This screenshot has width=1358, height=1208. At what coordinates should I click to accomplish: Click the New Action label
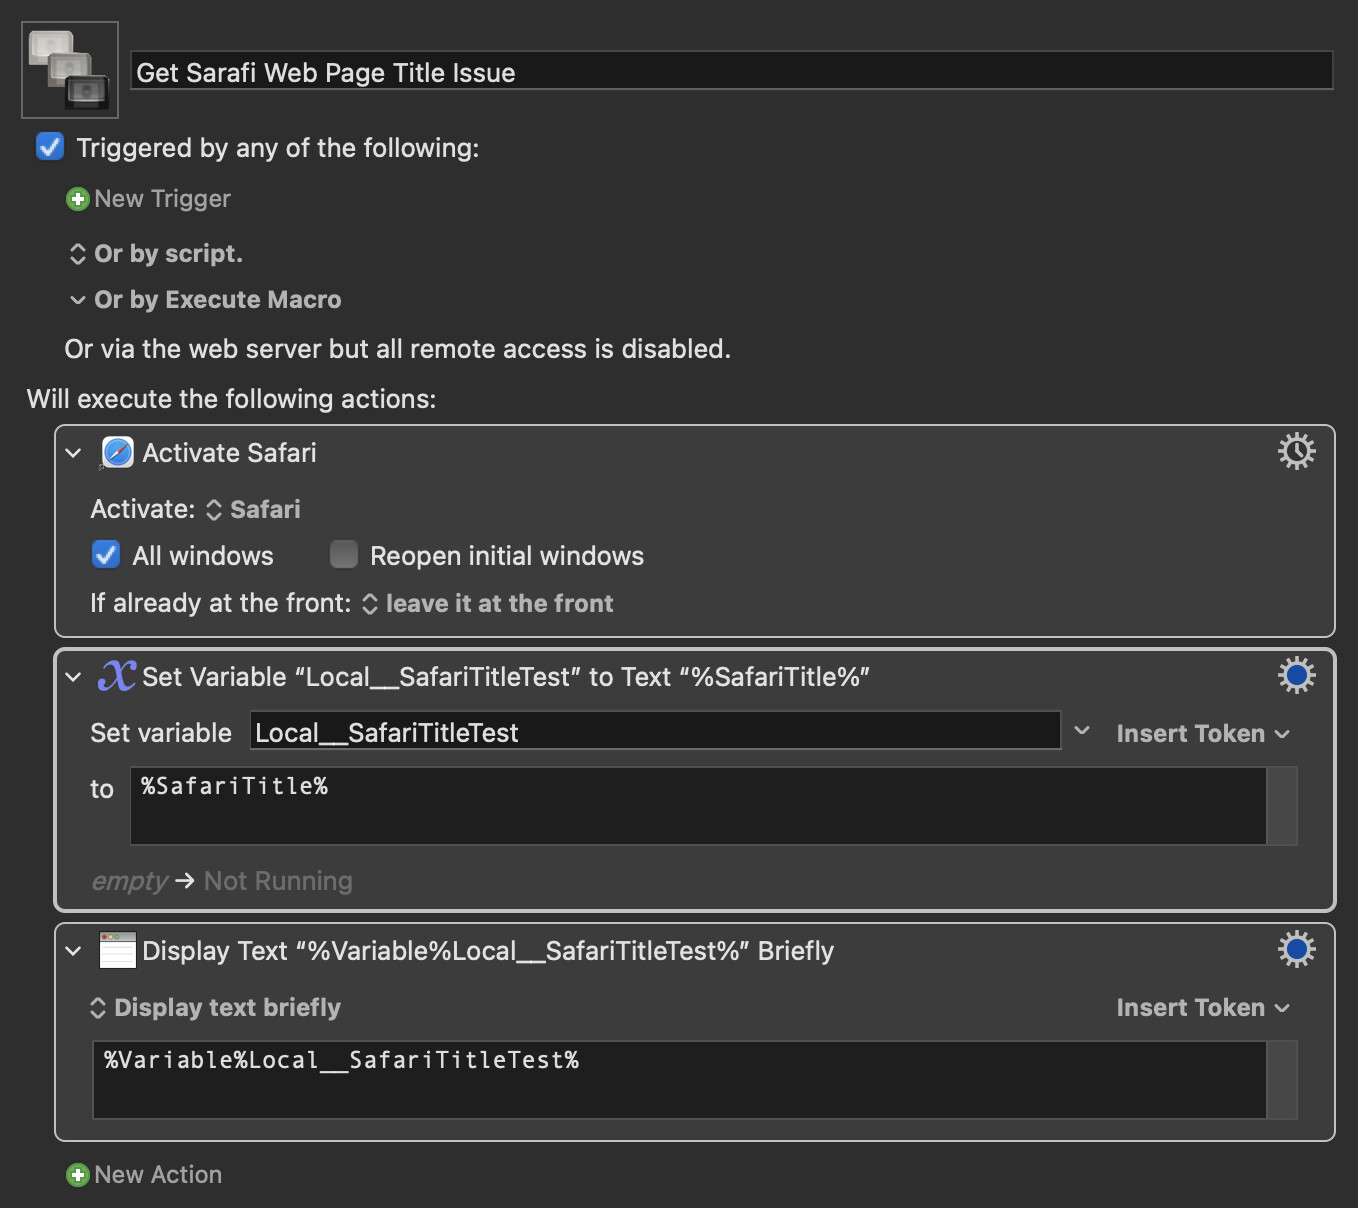click(158, 1175)
